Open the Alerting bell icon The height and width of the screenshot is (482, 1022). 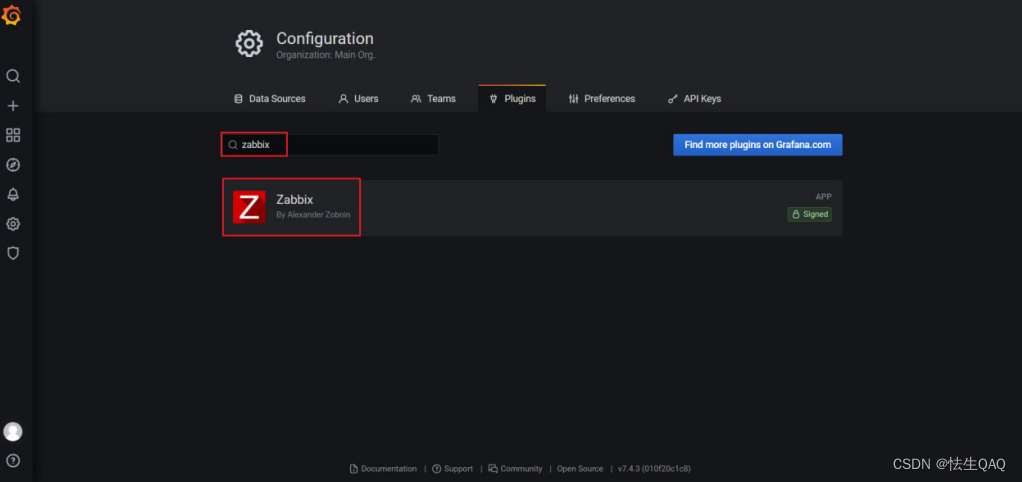point(13,194)
